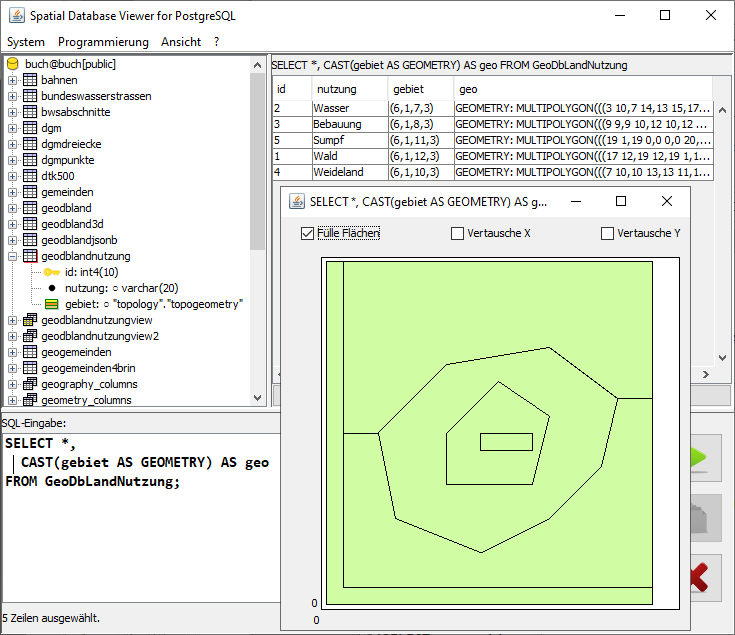Click the table icon next to dtk500
This screenshot has height=635, width=735.
tap(30, 176)
